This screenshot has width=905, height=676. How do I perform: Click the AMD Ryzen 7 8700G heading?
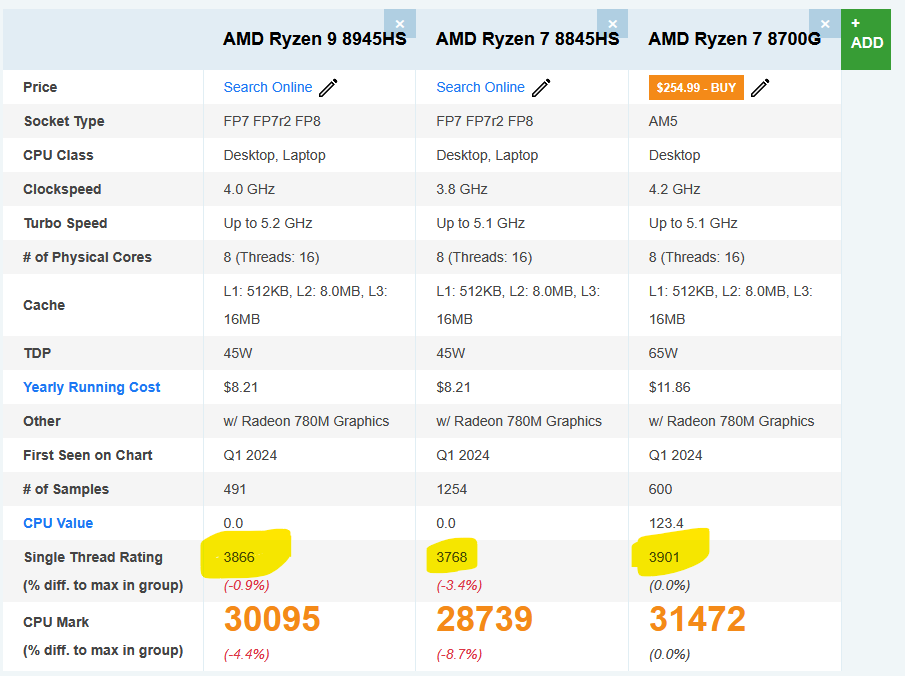coord(734,39)
